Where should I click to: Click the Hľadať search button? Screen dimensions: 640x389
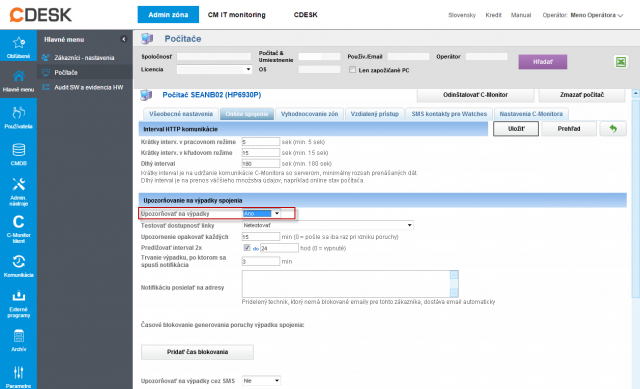[x=542, y=62]
